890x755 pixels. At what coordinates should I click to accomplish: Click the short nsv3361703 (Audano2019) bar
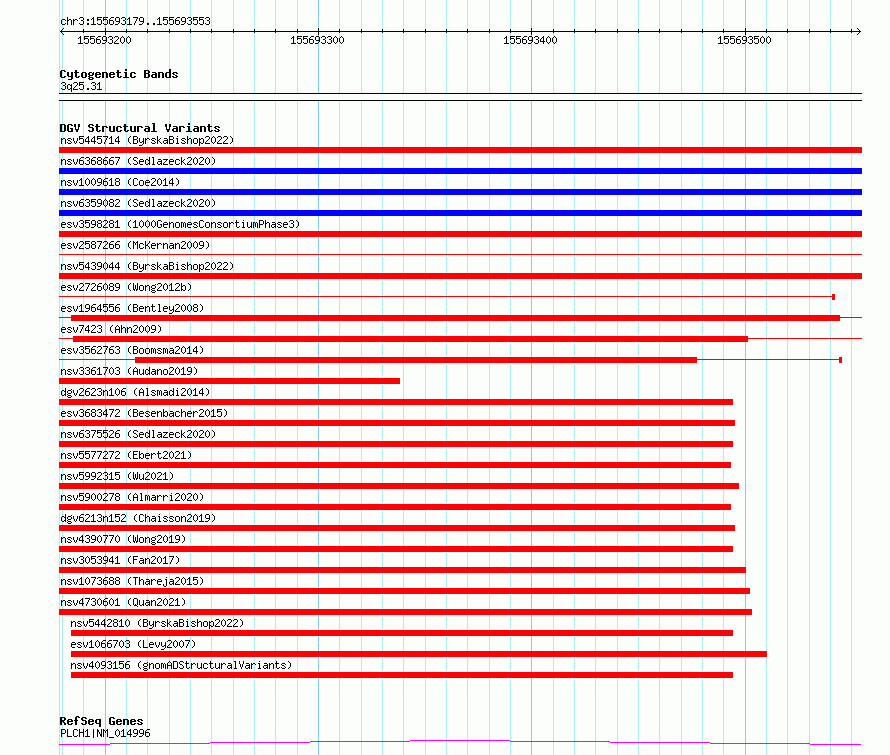pos(229,381)
